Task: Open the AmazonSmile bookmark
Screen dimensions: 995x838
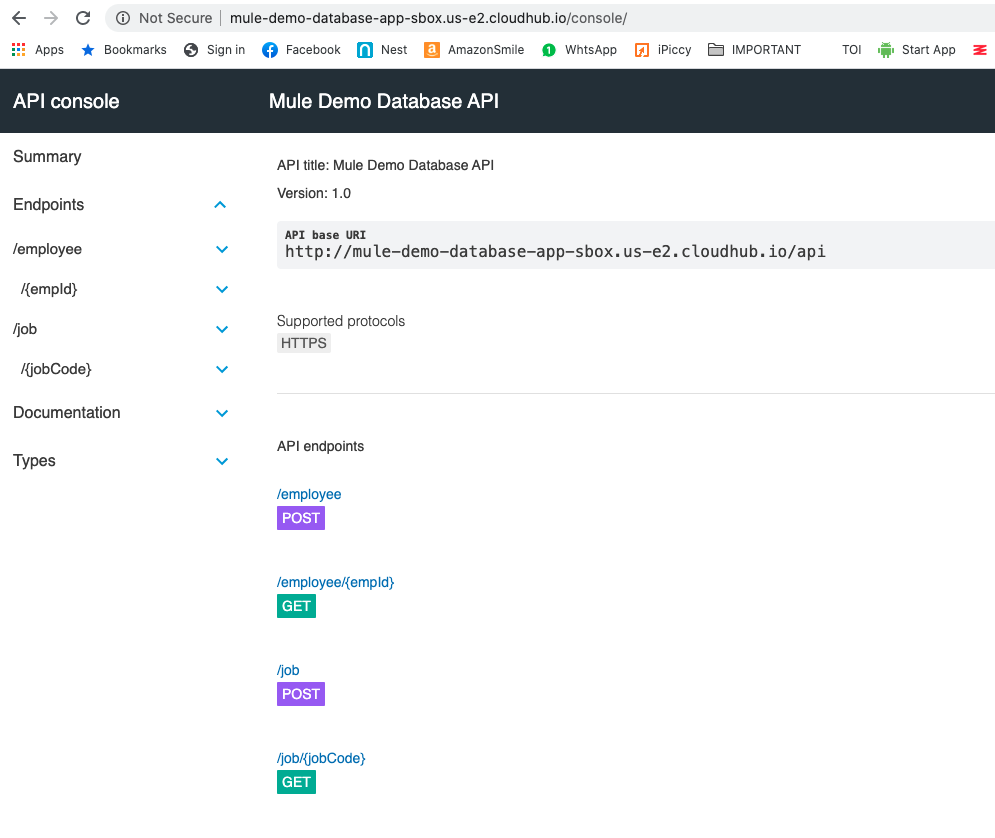Action: coord(474,50)
